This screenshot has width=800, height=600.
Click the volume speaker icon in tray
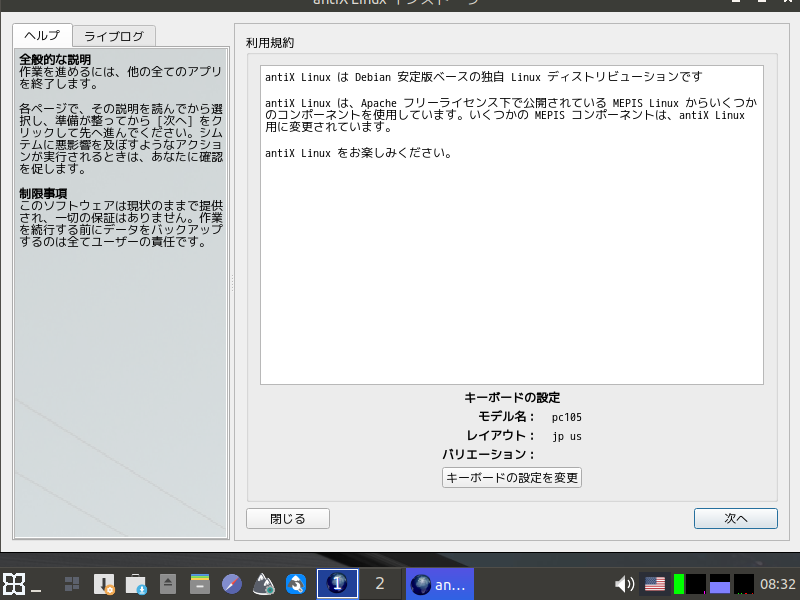624,584
